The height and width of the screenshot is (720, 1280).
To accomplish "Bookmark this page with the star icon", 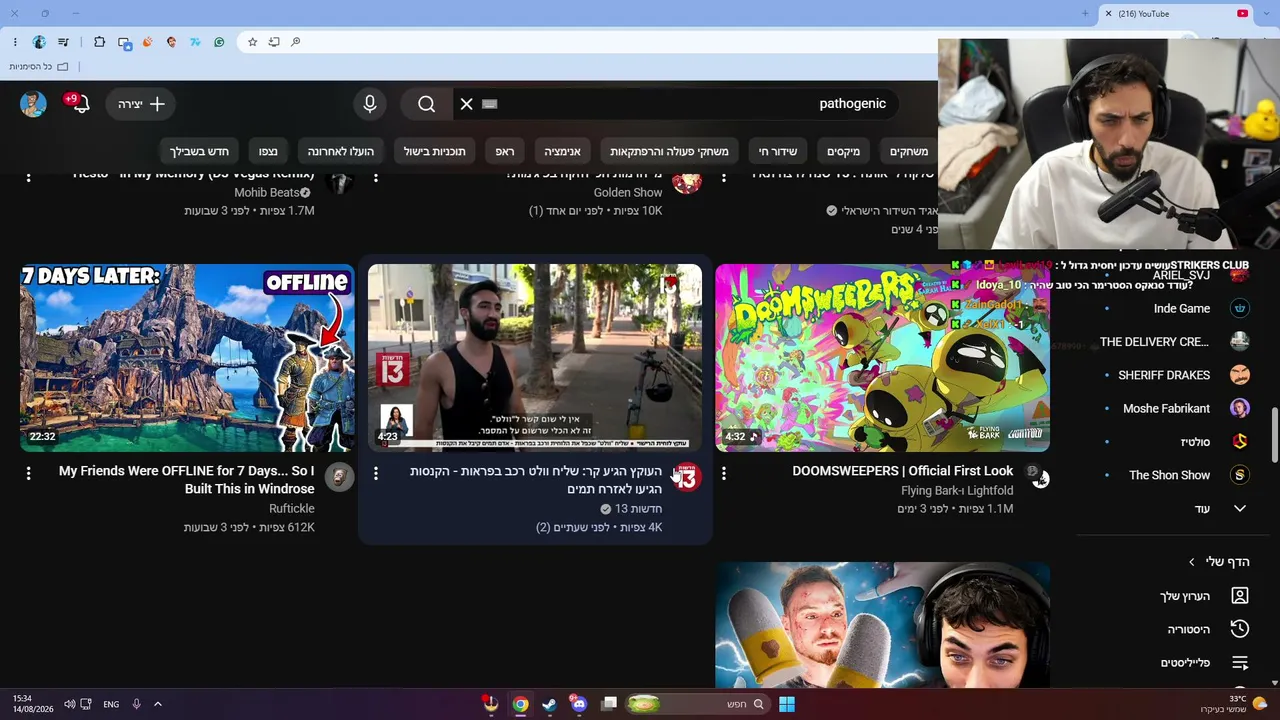I will [252, 42].
